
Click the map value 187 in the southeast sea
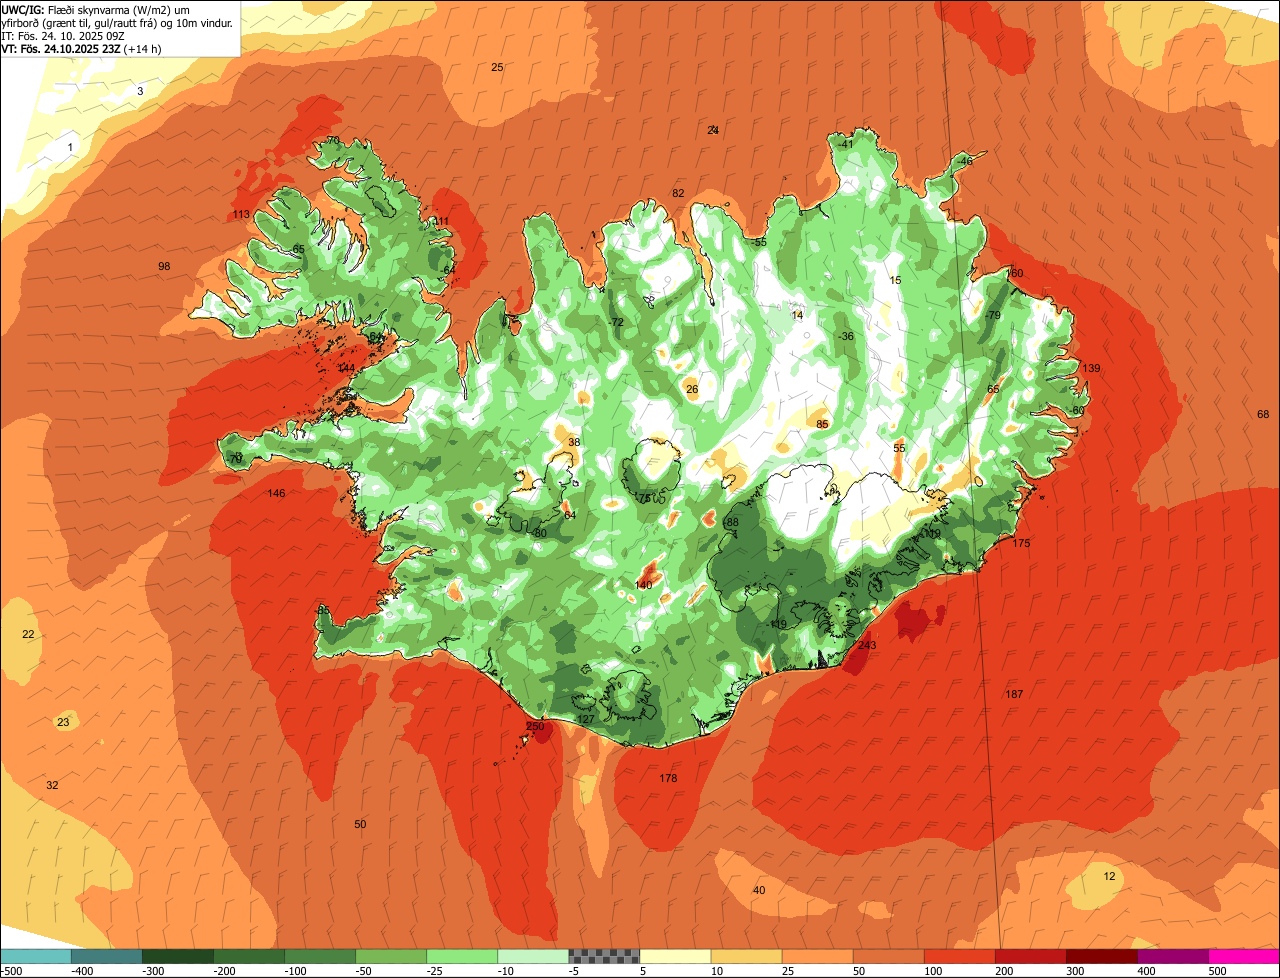tap(1014, 694)
